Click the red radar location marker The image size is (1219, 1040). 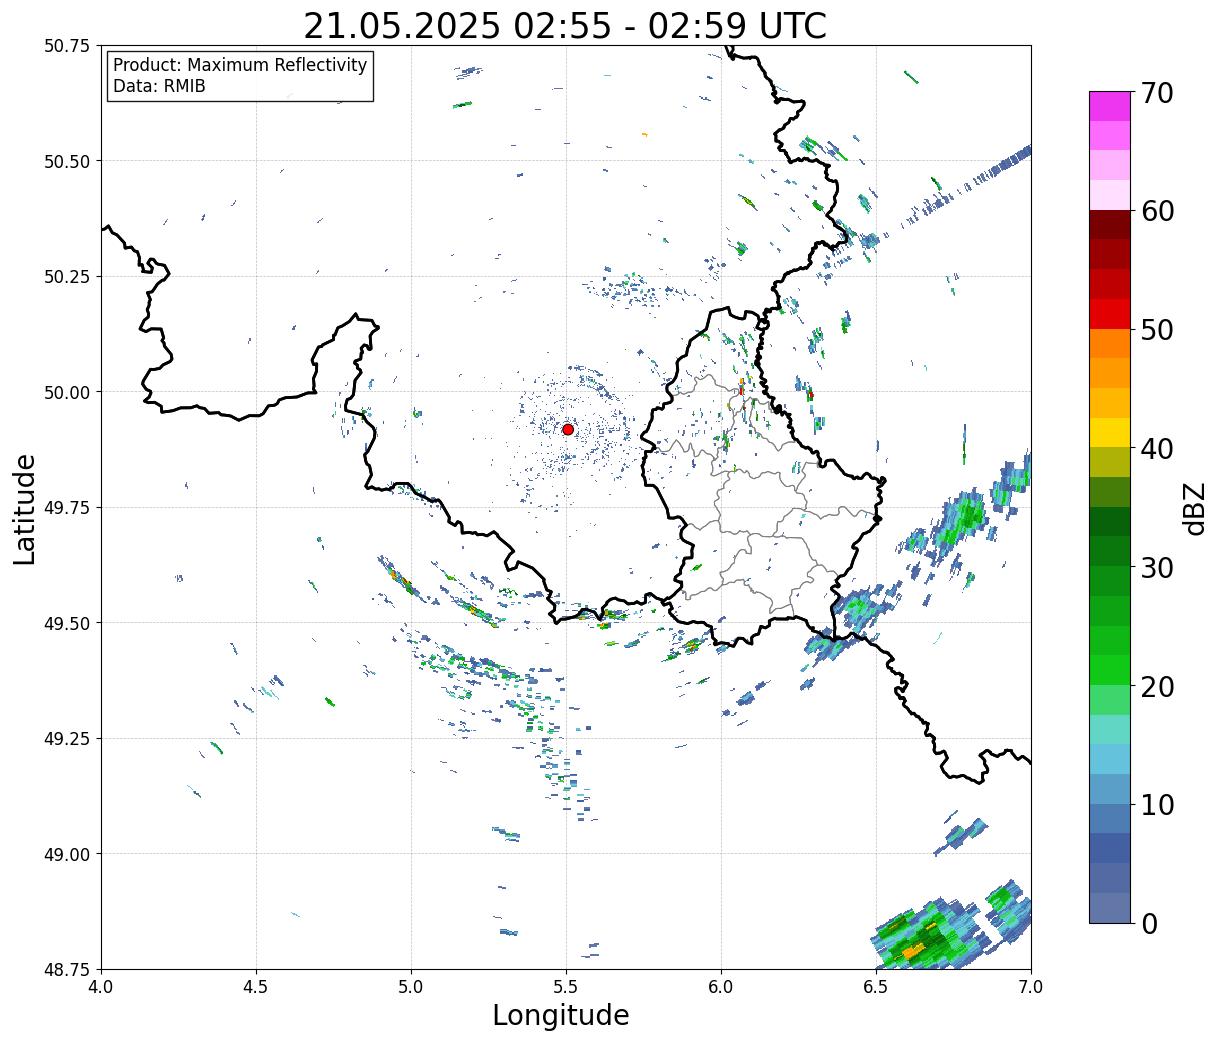point(568,429)
